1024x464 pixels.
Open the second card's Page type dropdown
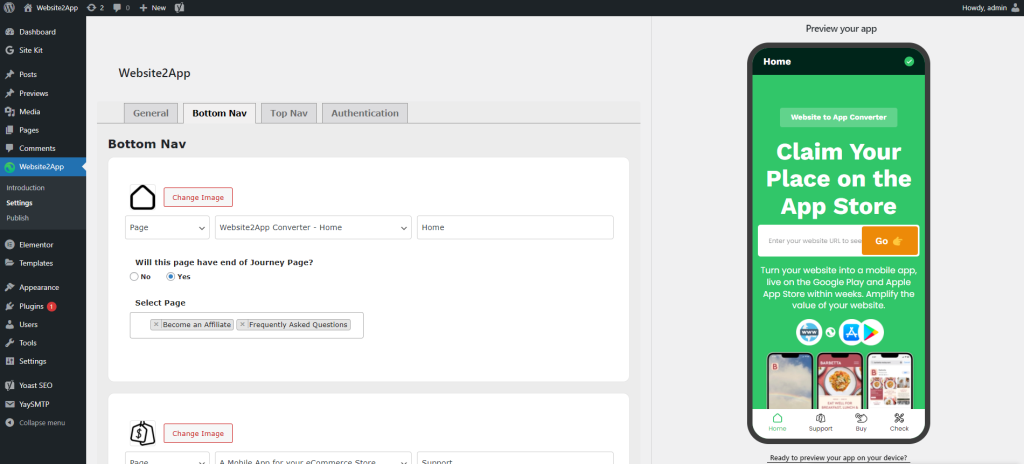click(x=167, y=457)
